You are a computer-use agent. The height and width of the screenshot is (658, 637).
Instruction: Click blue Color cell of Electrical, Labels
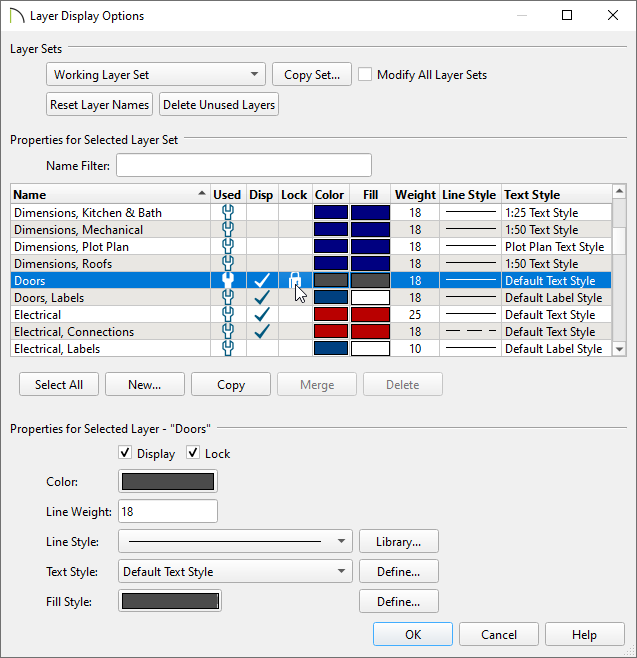click(x=331, y=348)
